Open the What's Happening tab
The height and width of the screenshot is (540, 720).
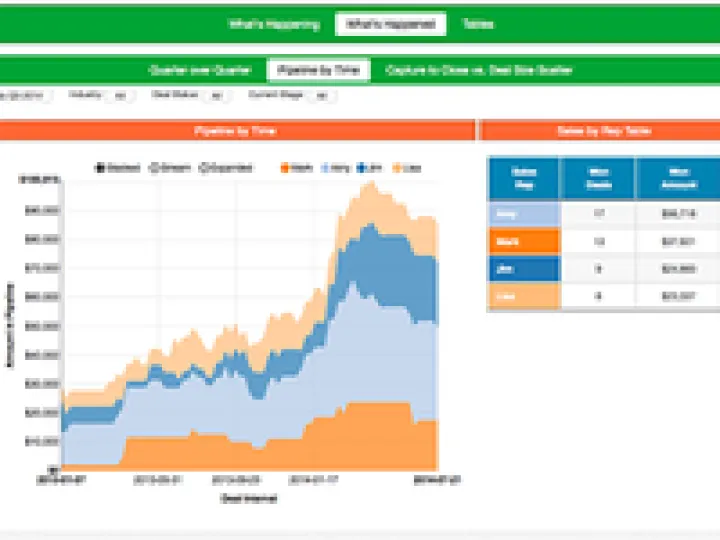(274, 24)
